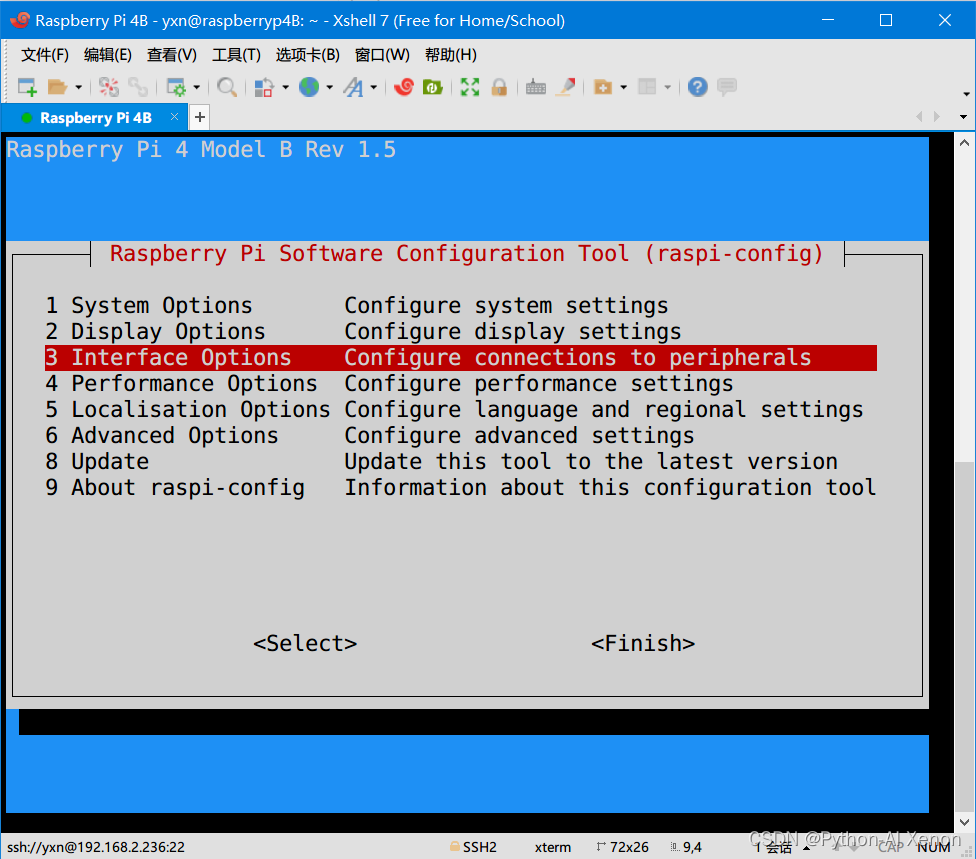This screenshot has width=976, height=859.
Task: Click the color scheme toolbar icon
Action: tap(264, 87)
